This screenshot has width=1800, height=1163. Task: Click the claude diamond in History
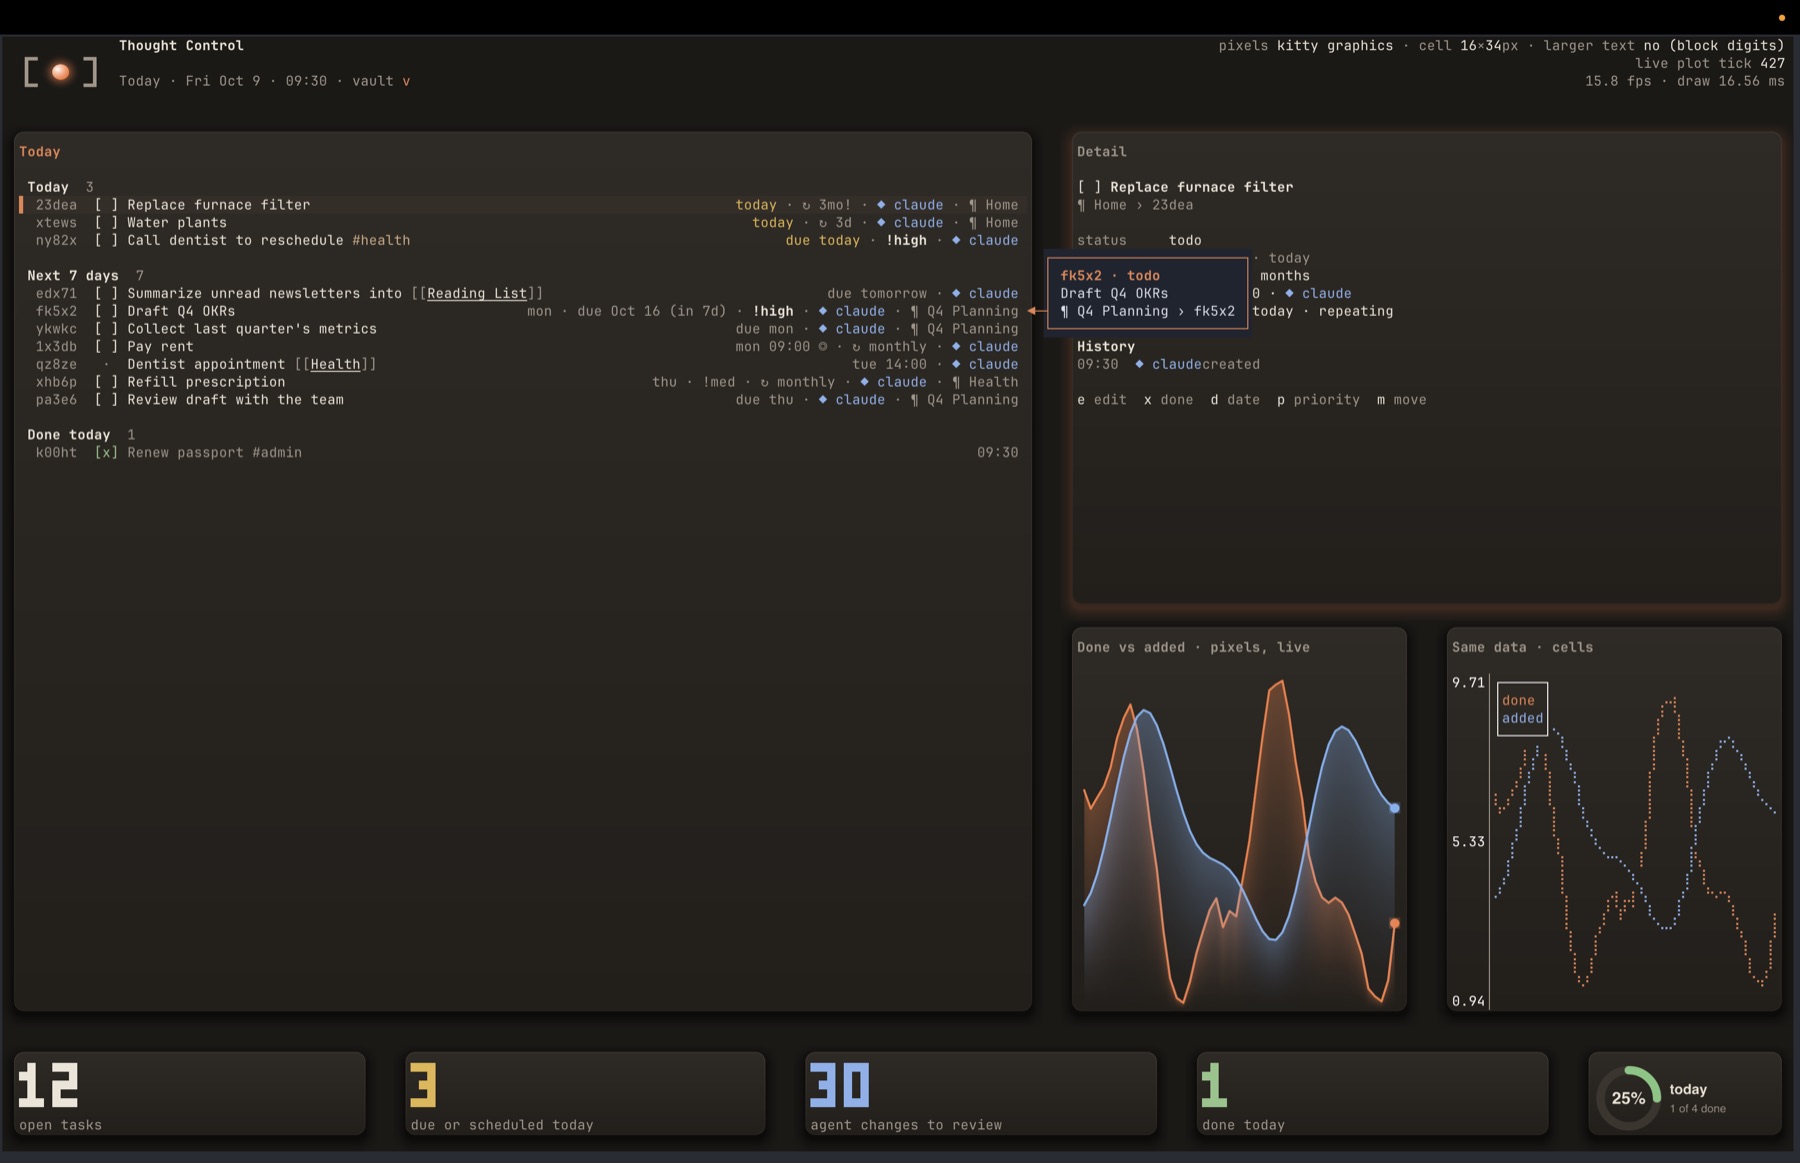click(1139, 364)
